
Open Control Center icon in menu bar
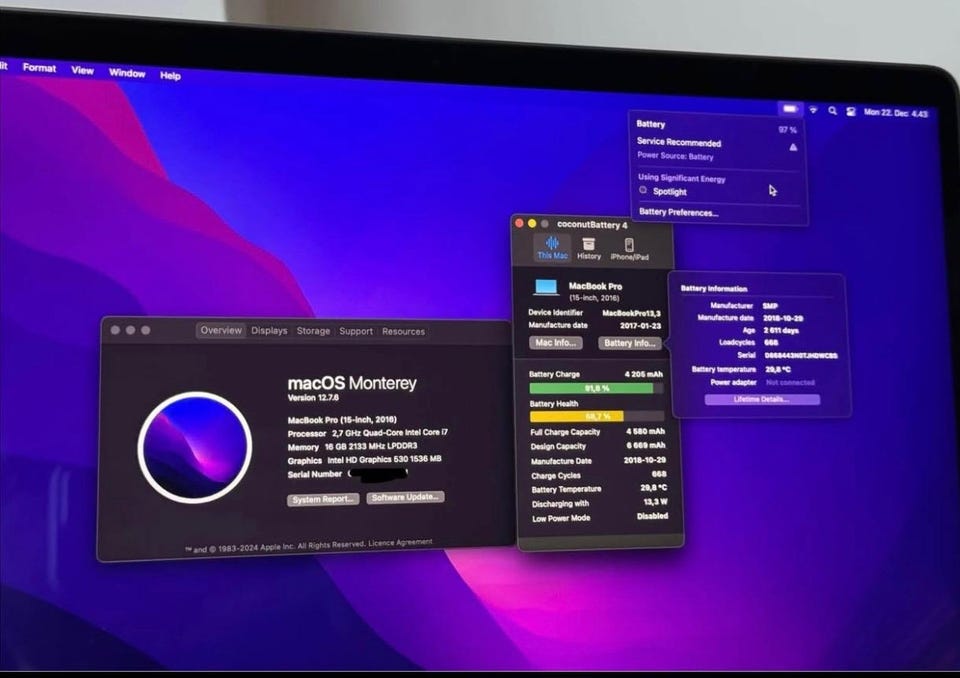[850, 111]
